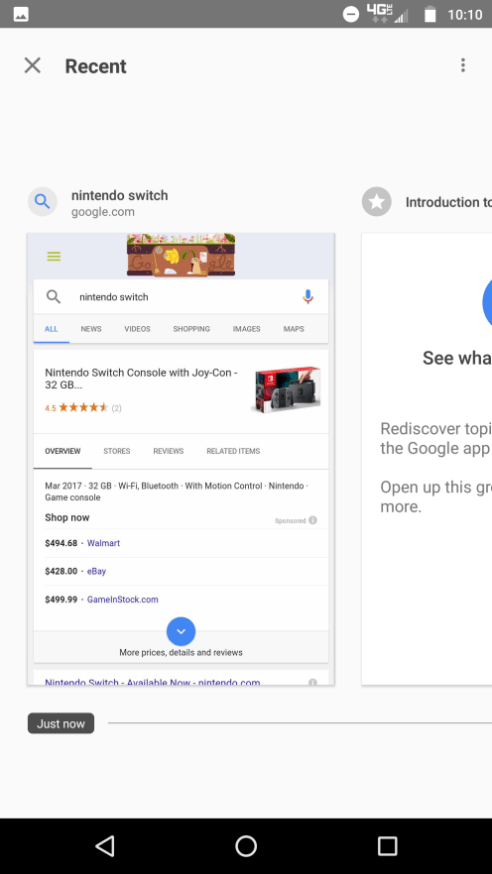The image size is (492, 874).
Task: Tap the Android home navigation button
Action: click(246, 846)
